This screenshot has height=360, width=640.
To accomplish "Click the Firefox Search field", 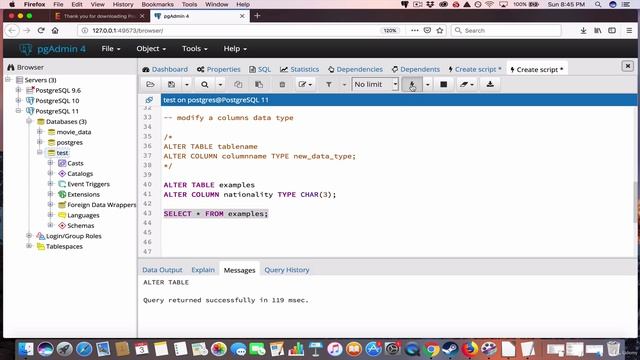I will point(506,31).
